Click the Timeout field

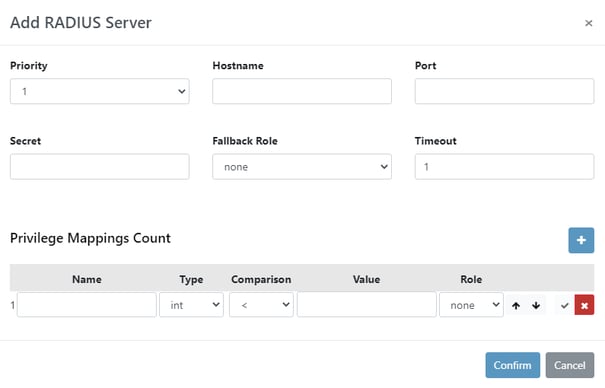pyautogui.click(x=504, y=167)
